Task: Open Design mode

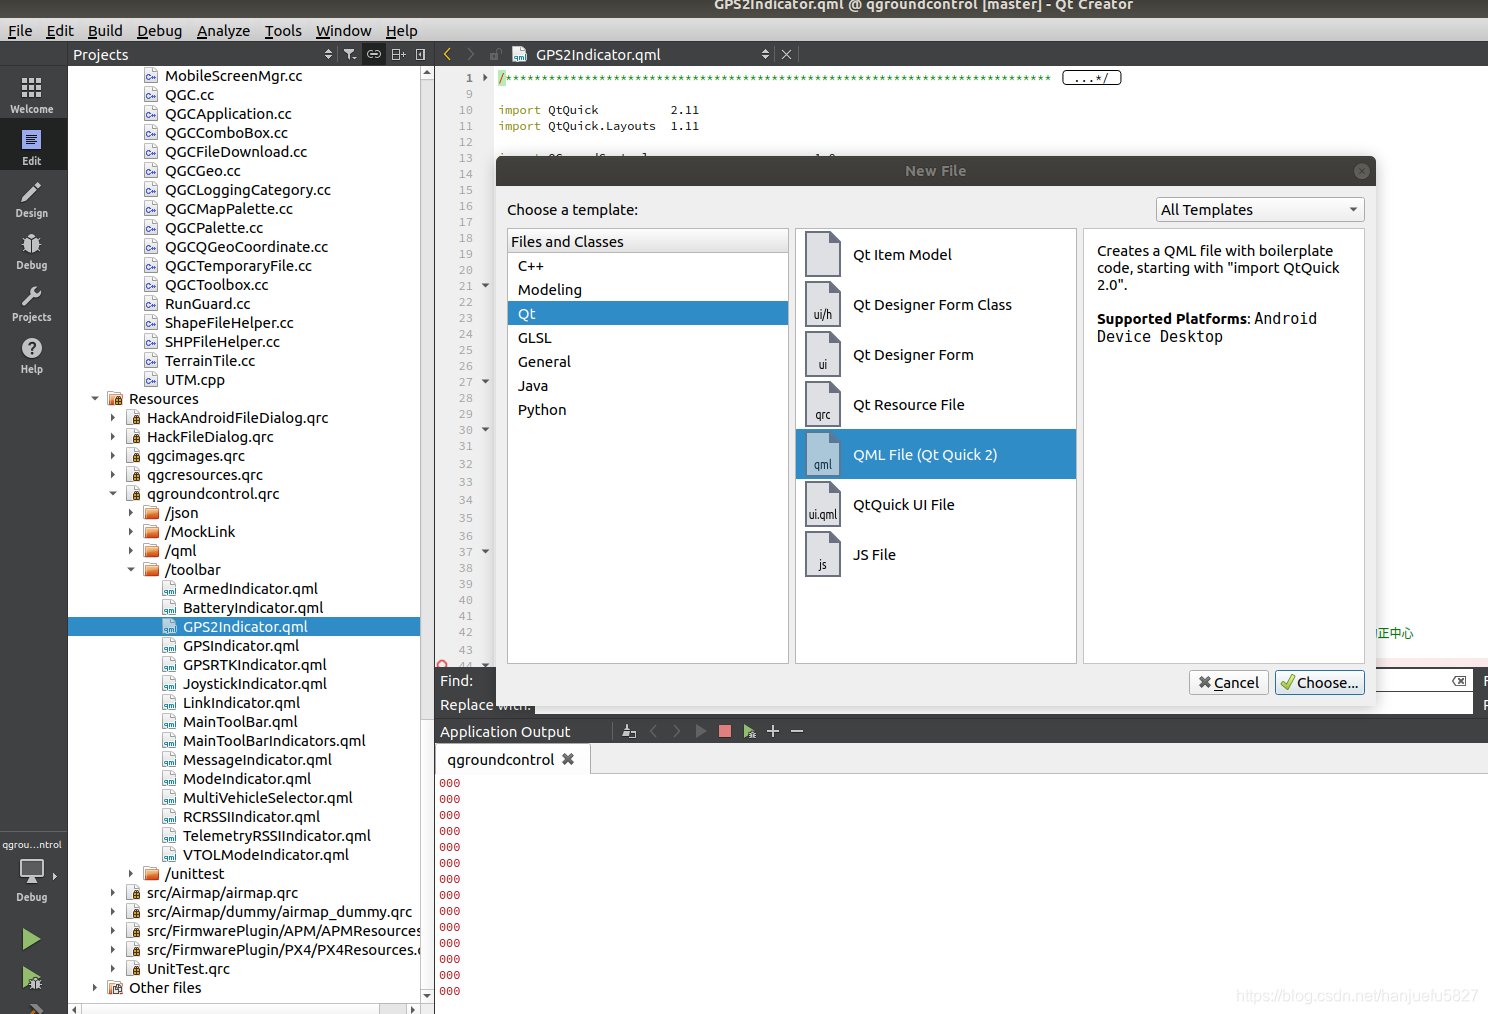Action: (32, 198)
